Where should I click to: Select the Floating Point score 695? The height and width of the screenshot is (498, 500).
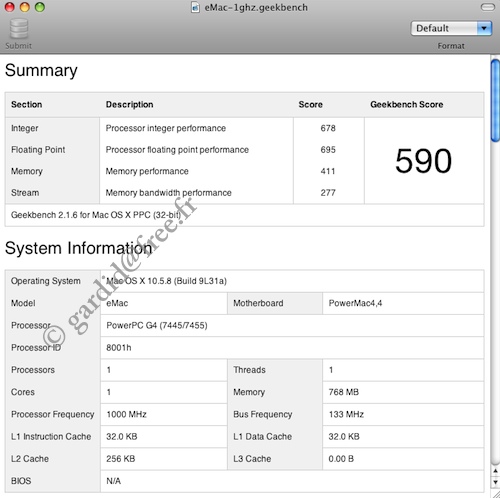328,150
